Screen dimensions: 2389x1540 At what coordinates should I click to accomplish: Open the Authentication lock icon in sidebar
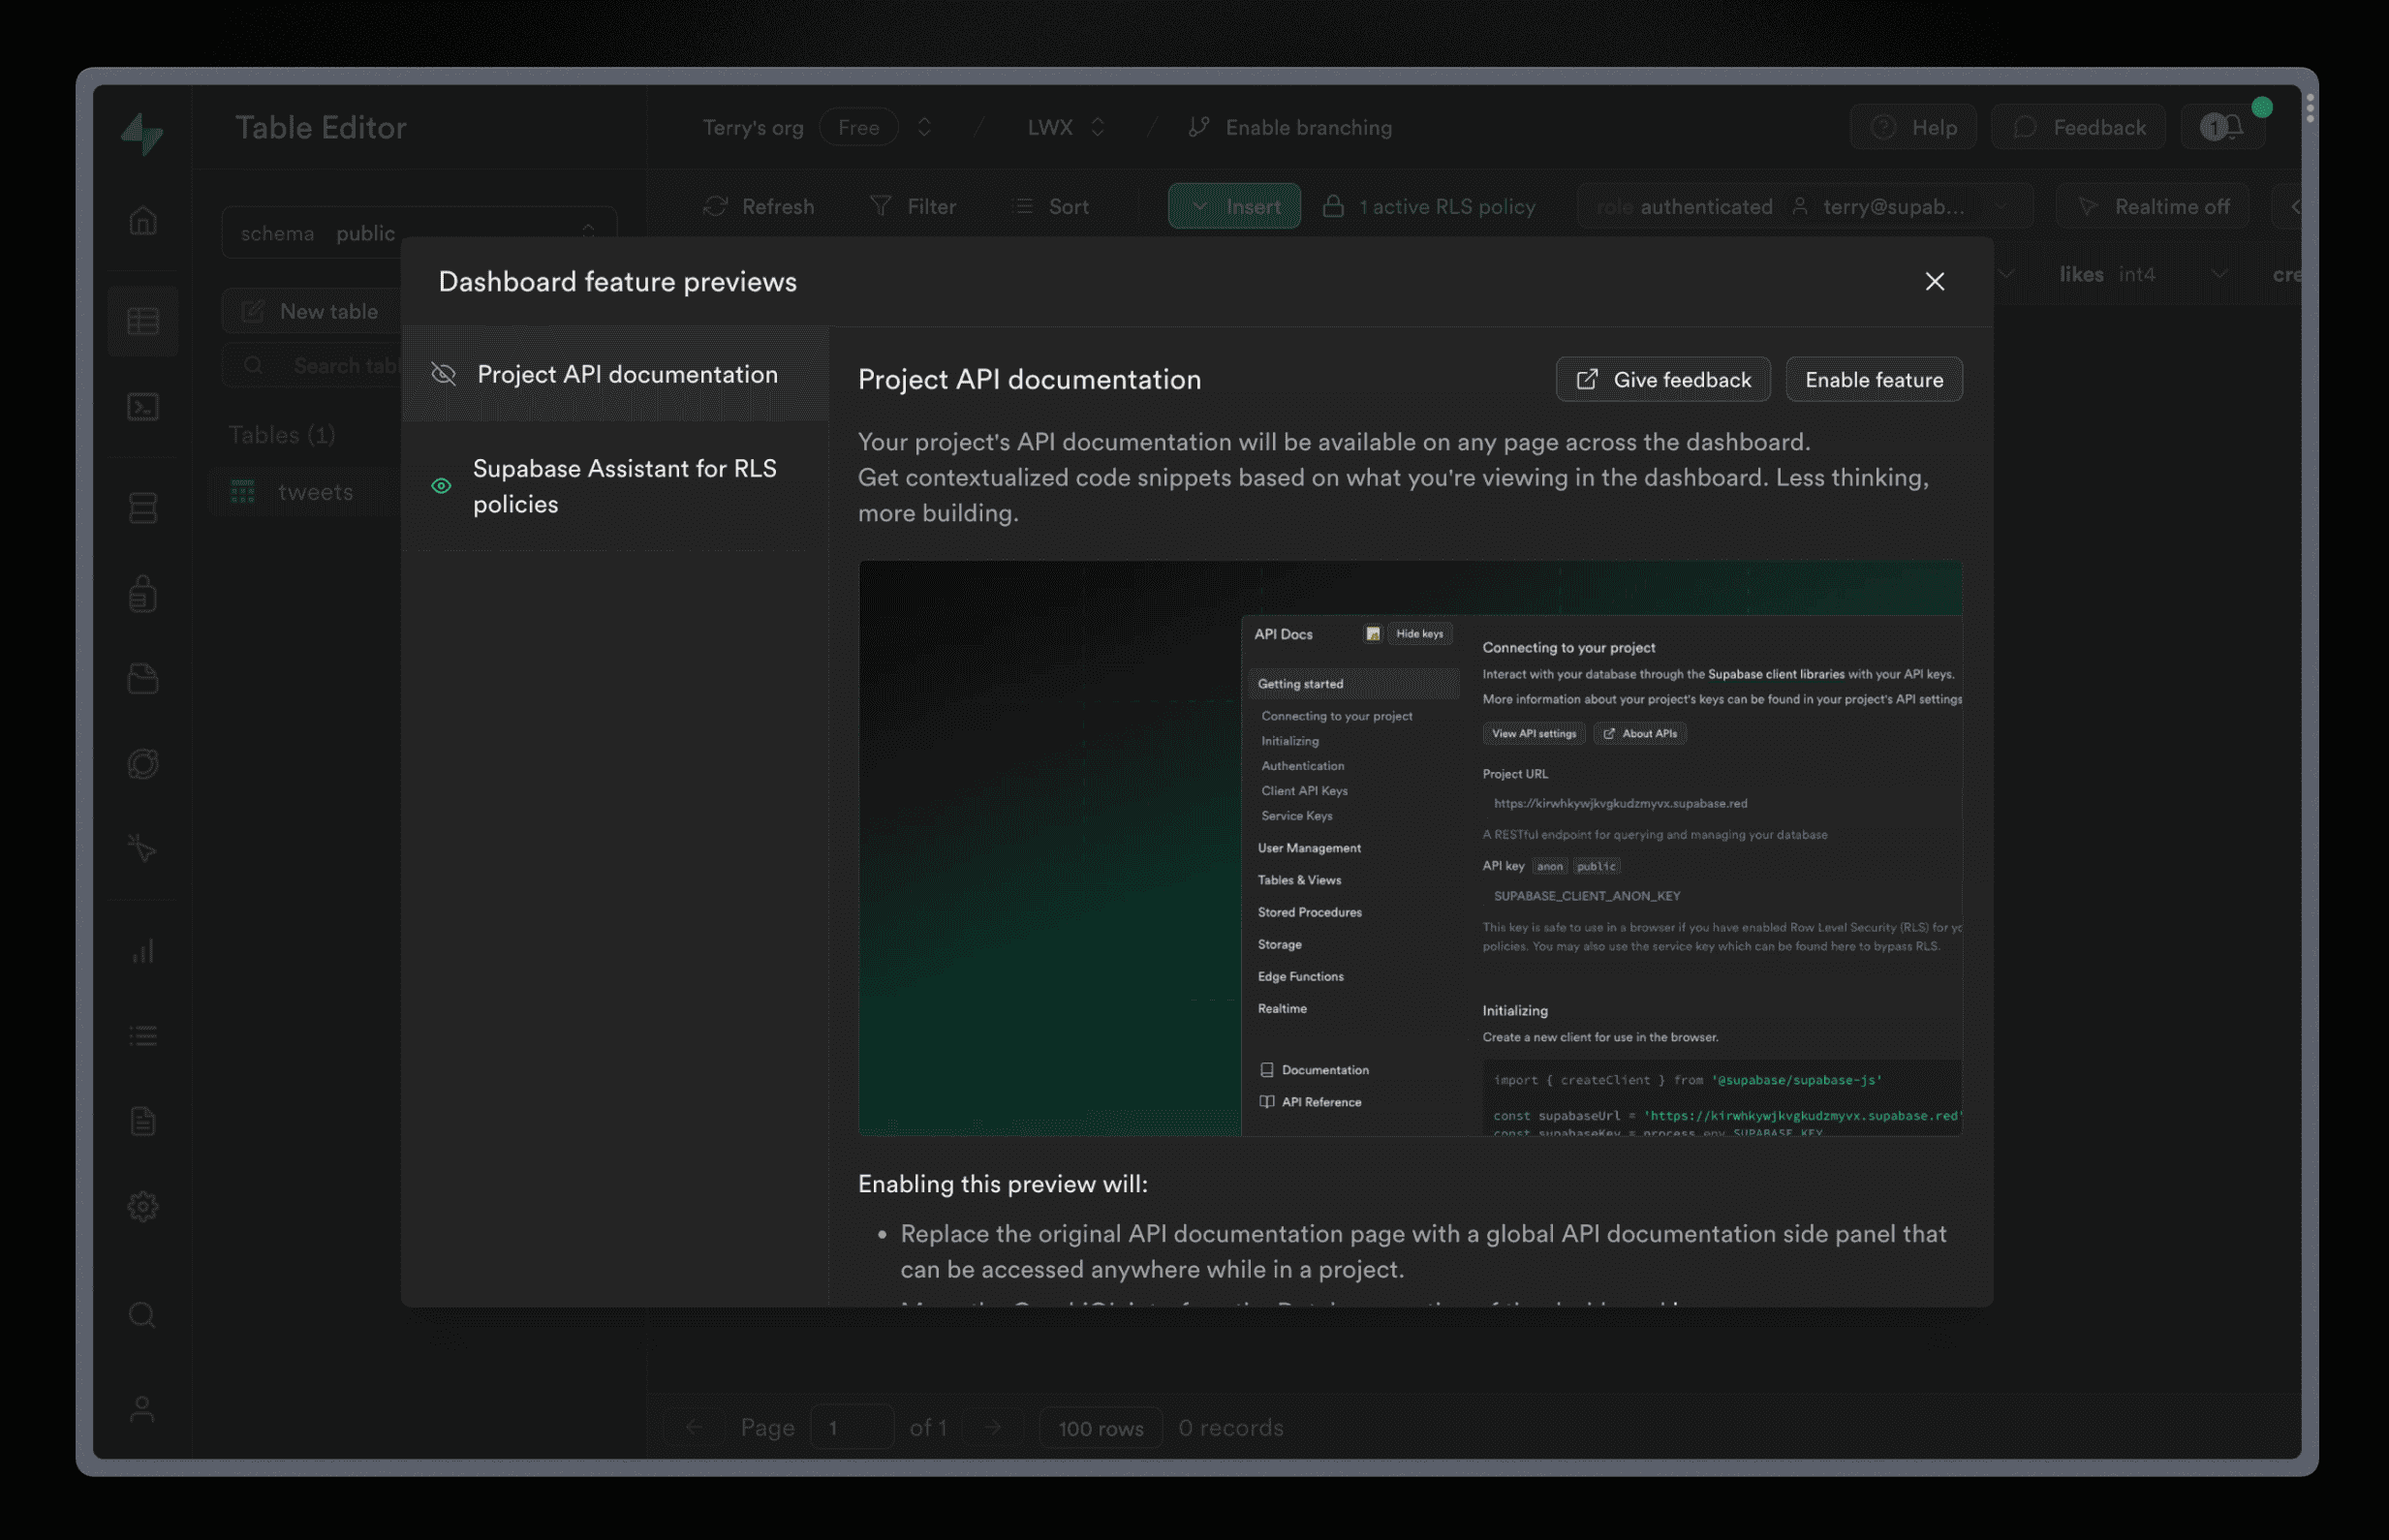pos(143,594)
